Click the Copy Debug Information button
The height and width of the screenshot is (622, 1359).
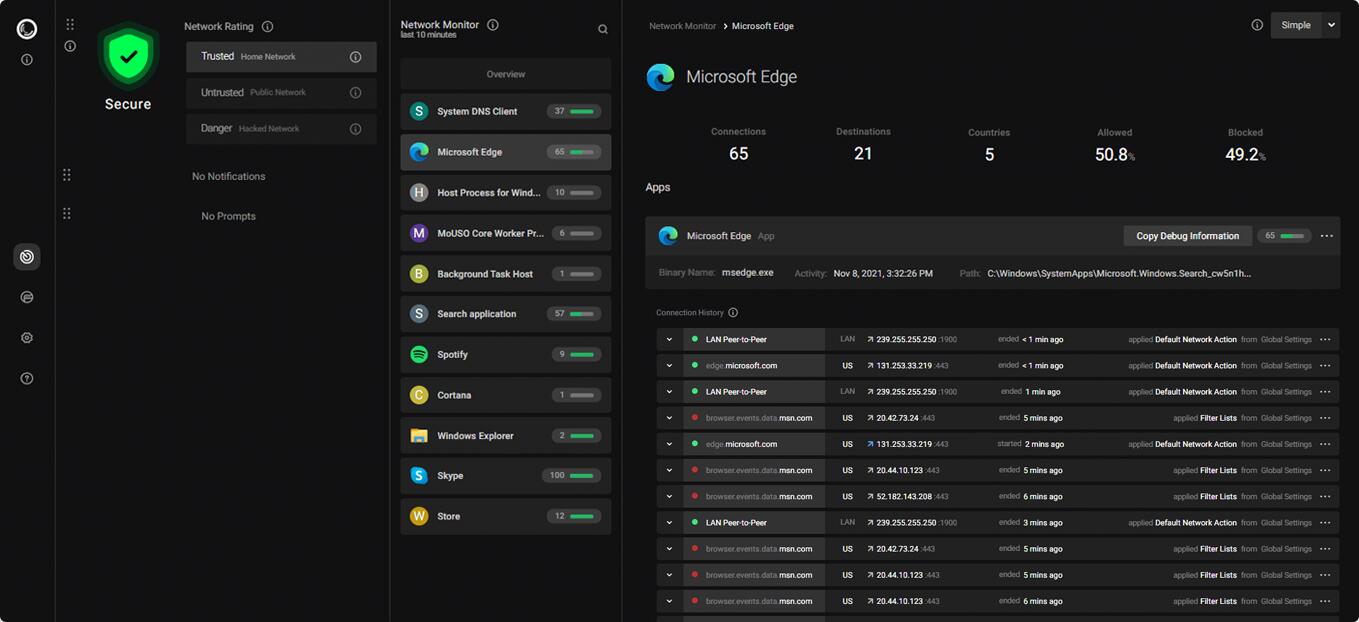click(x=1187, y=236)
